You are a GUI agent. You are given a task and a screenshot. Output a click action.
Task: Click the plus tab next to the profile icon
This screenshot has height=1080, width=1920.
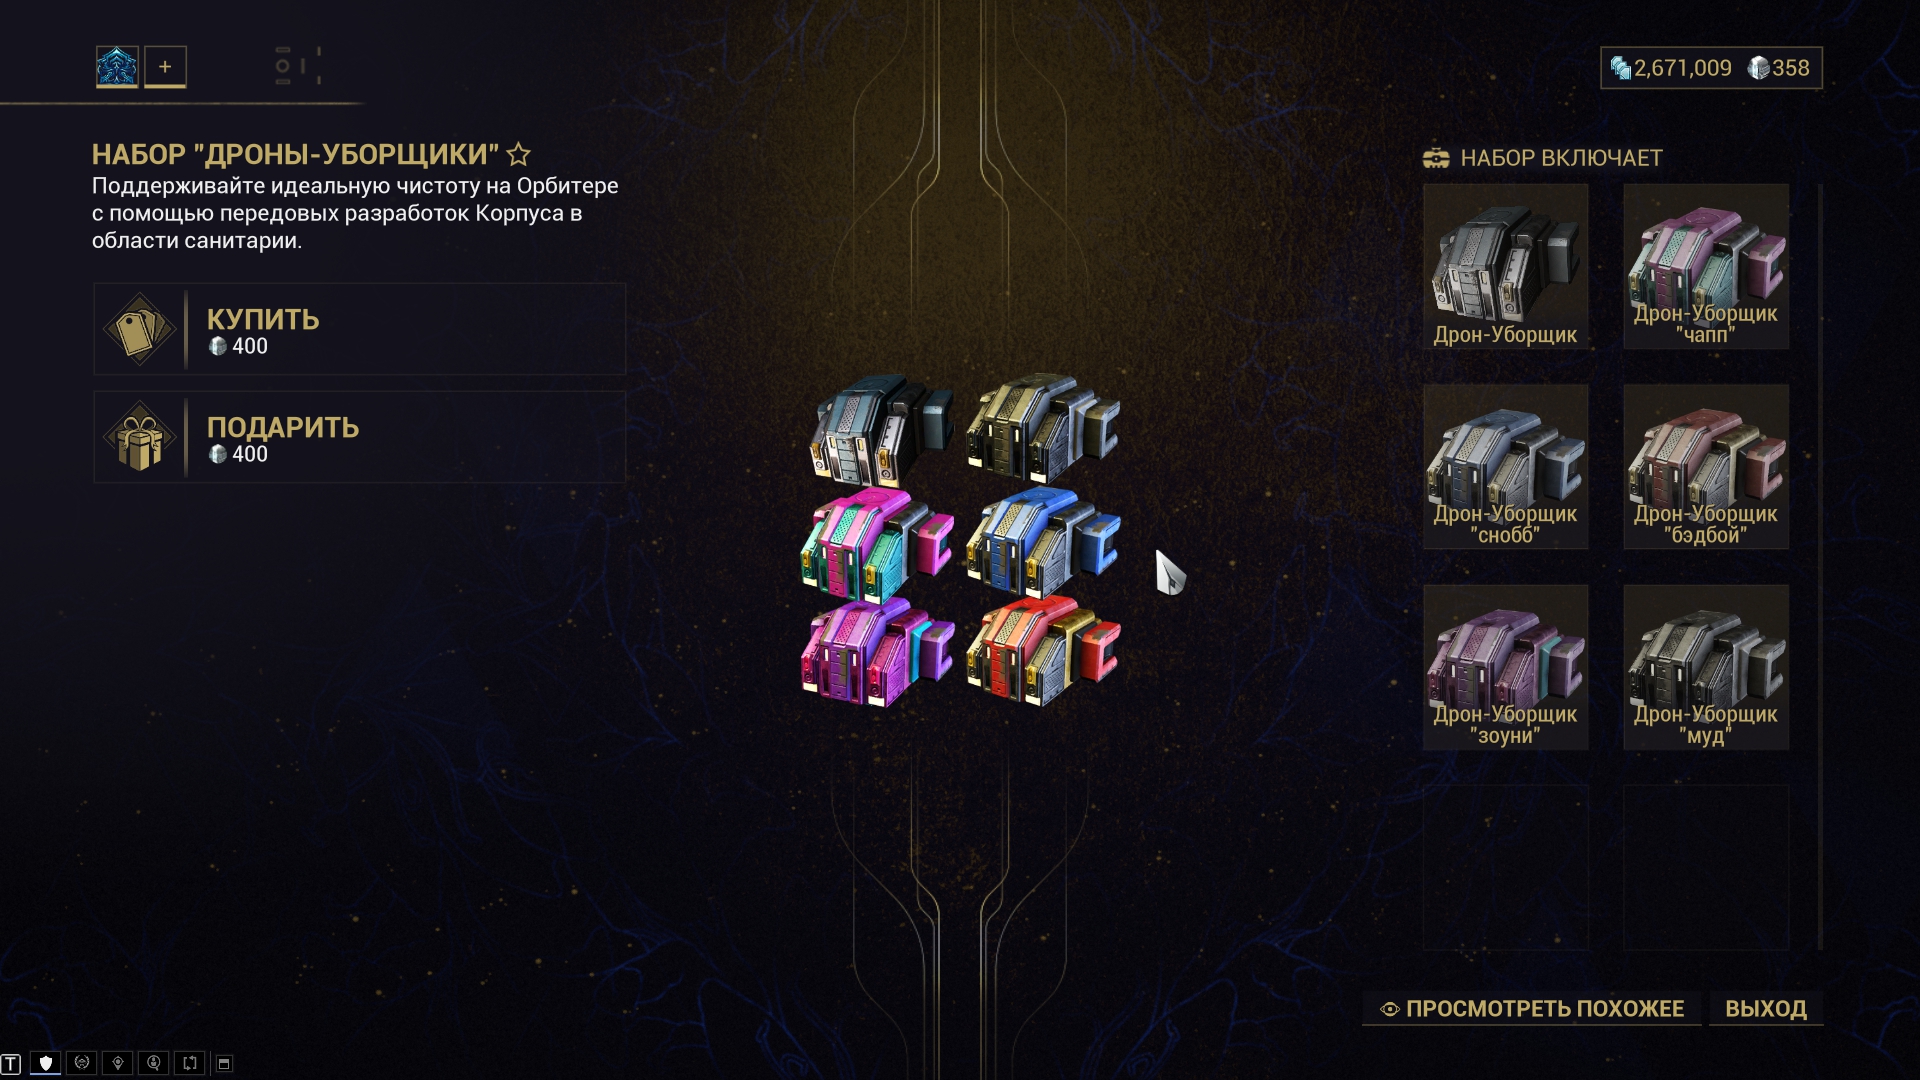pyautogui.click(x=165, y=67)
